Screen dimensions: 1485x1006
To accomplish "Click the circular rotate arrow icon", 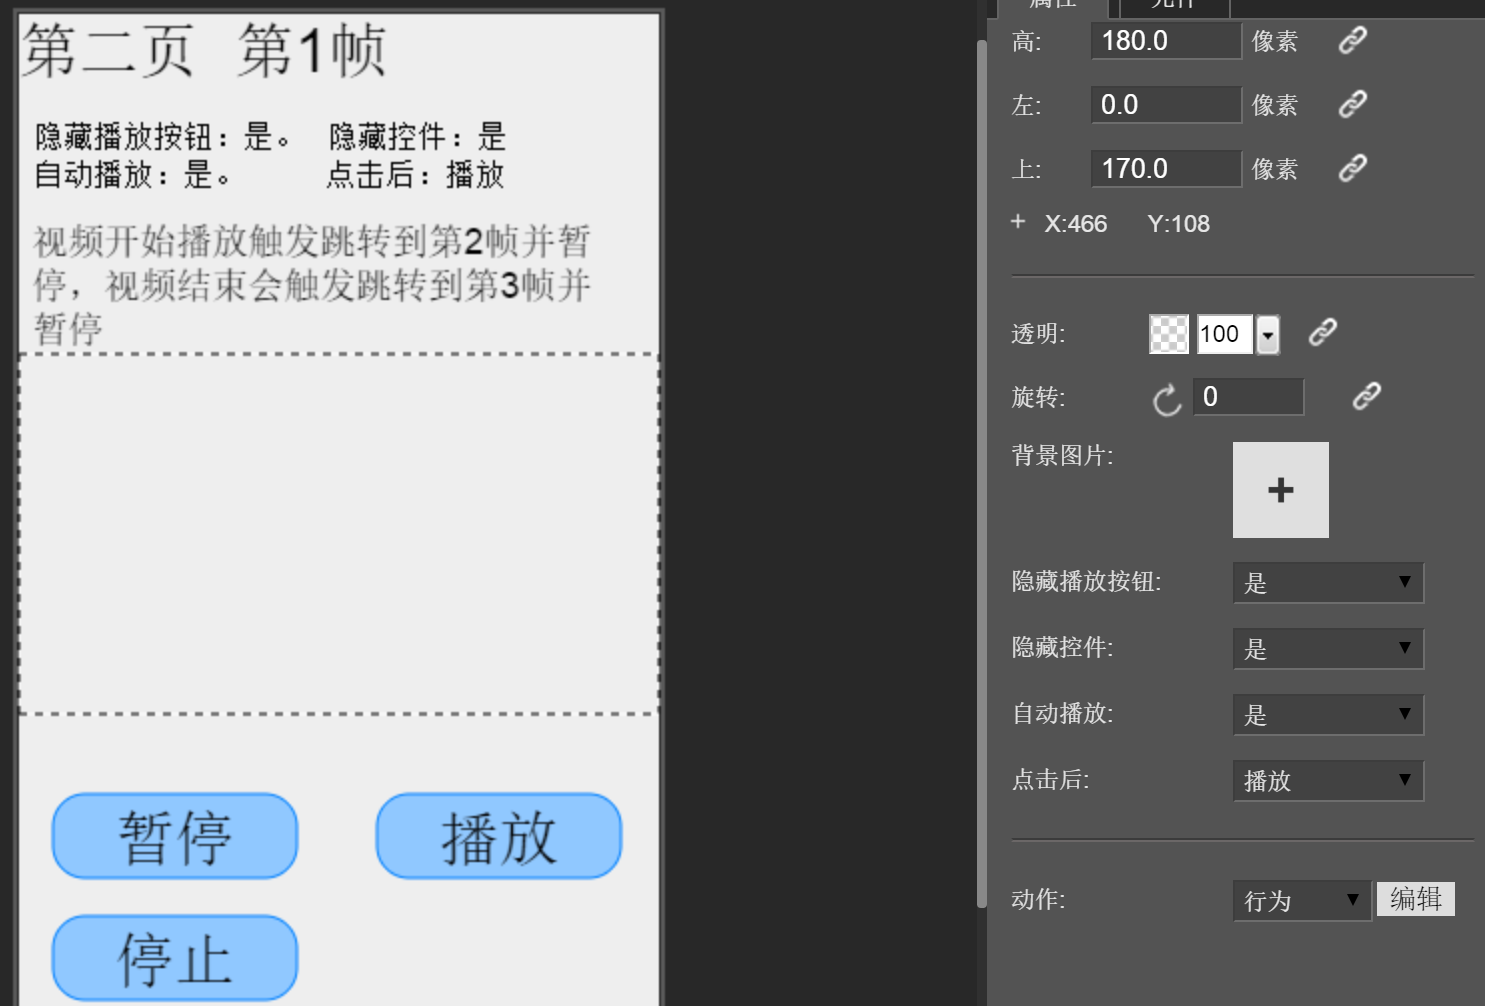I will click(x=1166, y=400).
